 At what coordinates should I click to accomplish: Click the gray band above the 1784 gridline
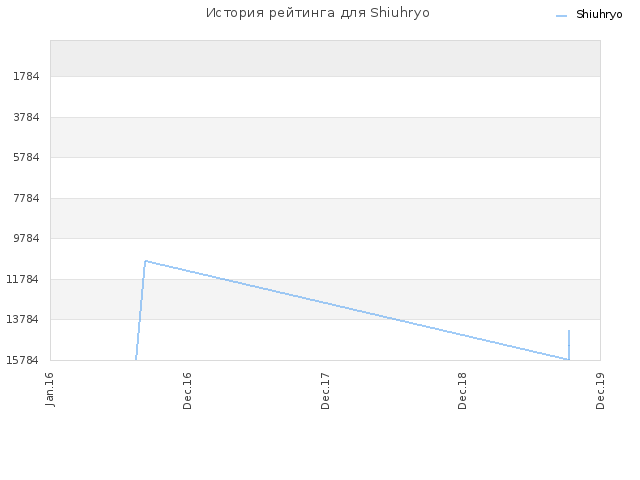pos(325,58)
